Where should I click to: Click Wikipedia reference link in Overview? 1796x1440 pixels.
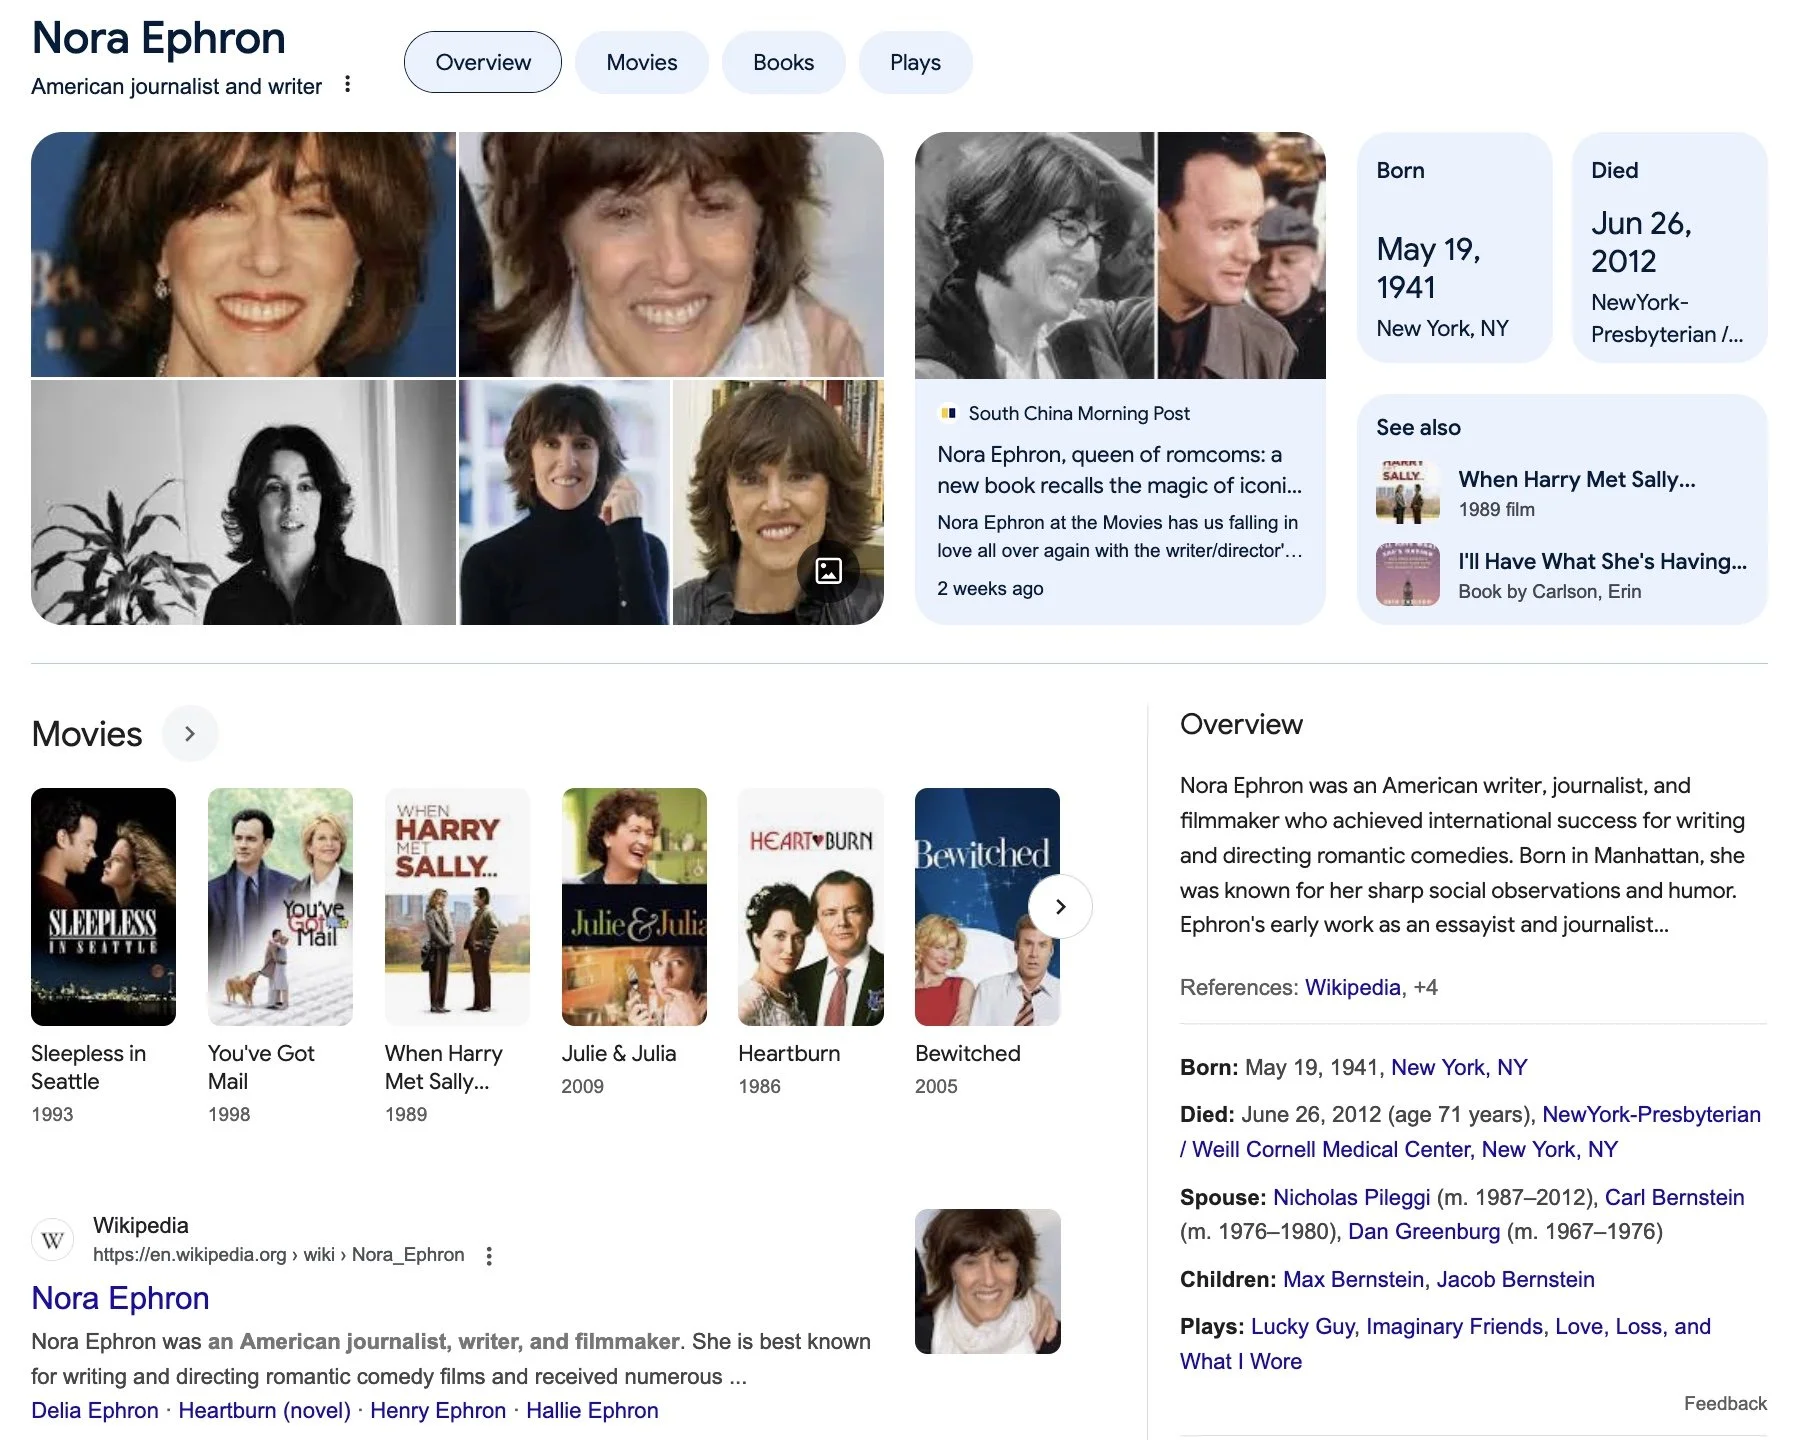pyautogui.click(x=1352, y=987)
